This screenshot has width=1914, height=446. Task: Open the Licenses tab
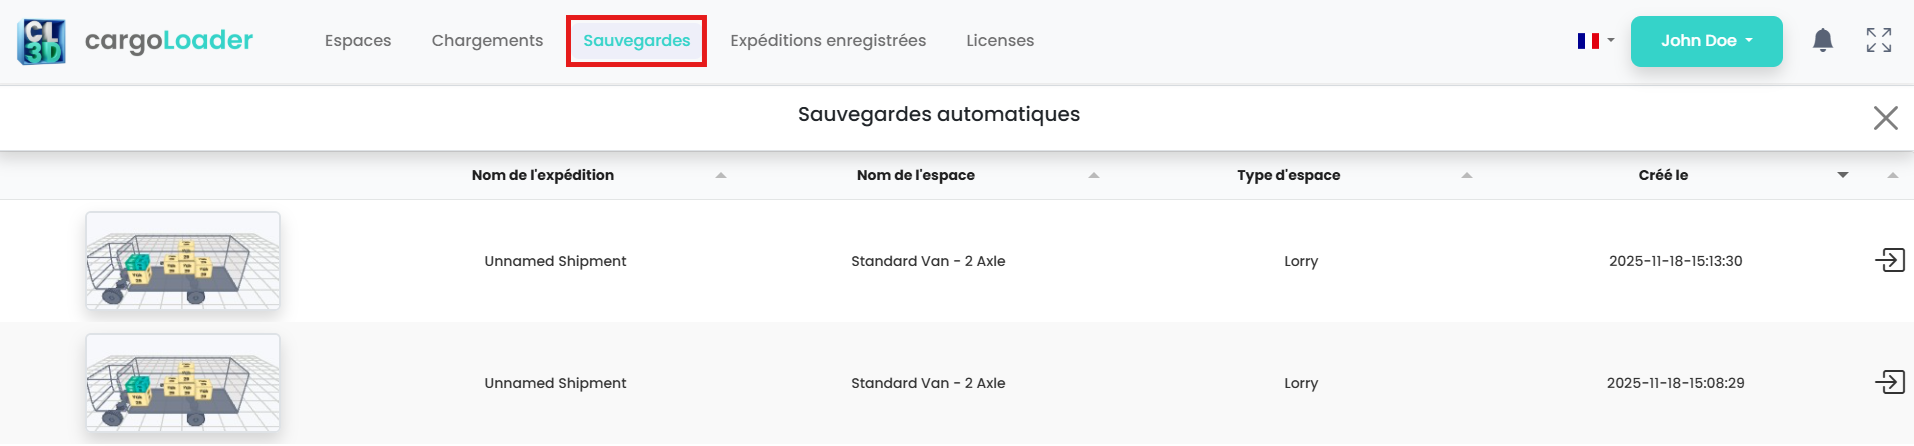tap(1000, 41)
